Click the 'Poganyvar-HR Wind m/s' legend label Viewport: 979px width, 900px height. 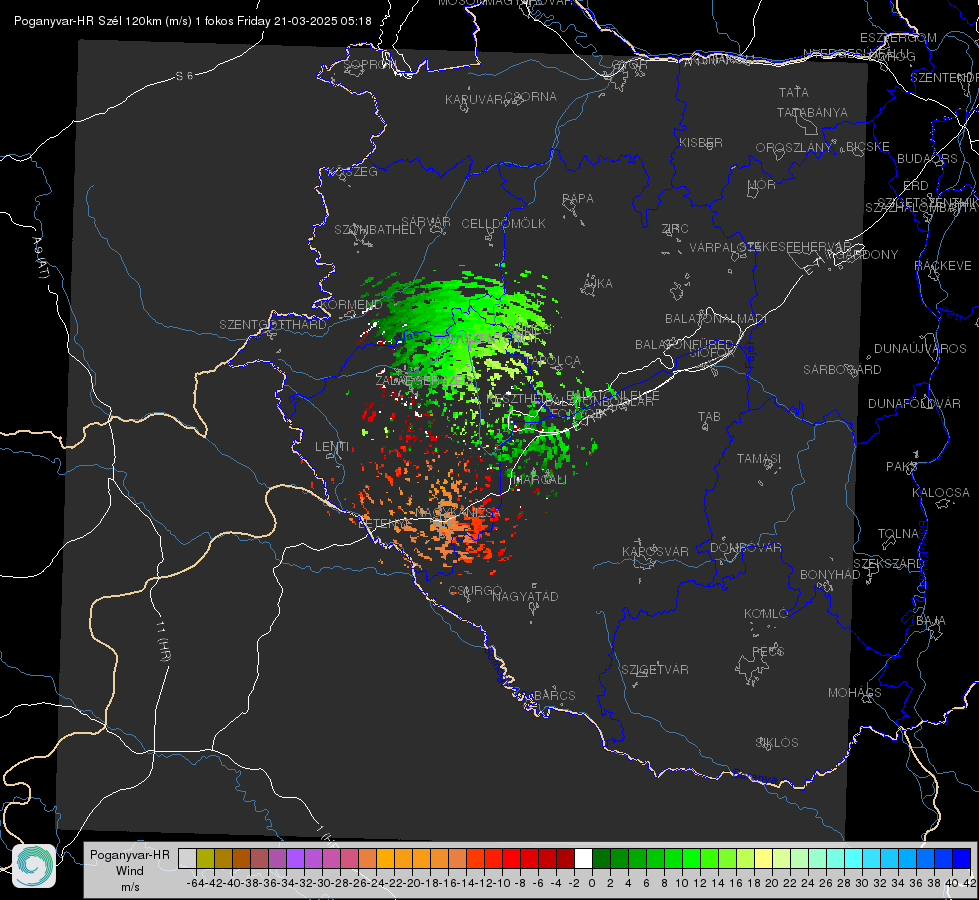click(129, 871)
